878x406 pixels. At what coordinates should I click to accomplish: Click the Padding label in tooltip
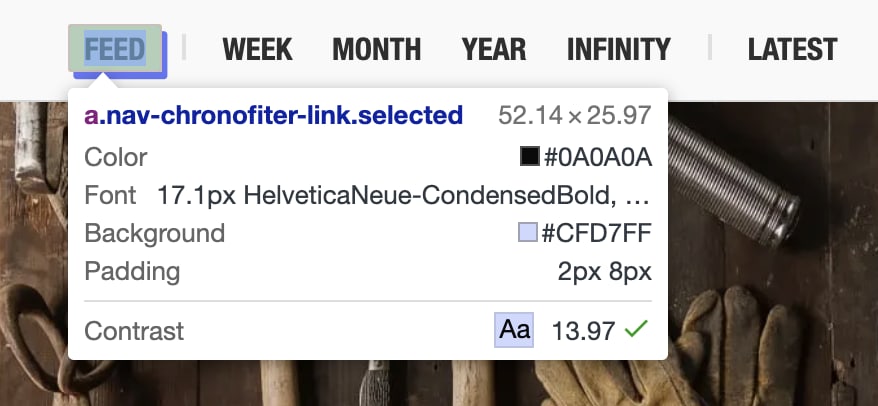[132, 272]
